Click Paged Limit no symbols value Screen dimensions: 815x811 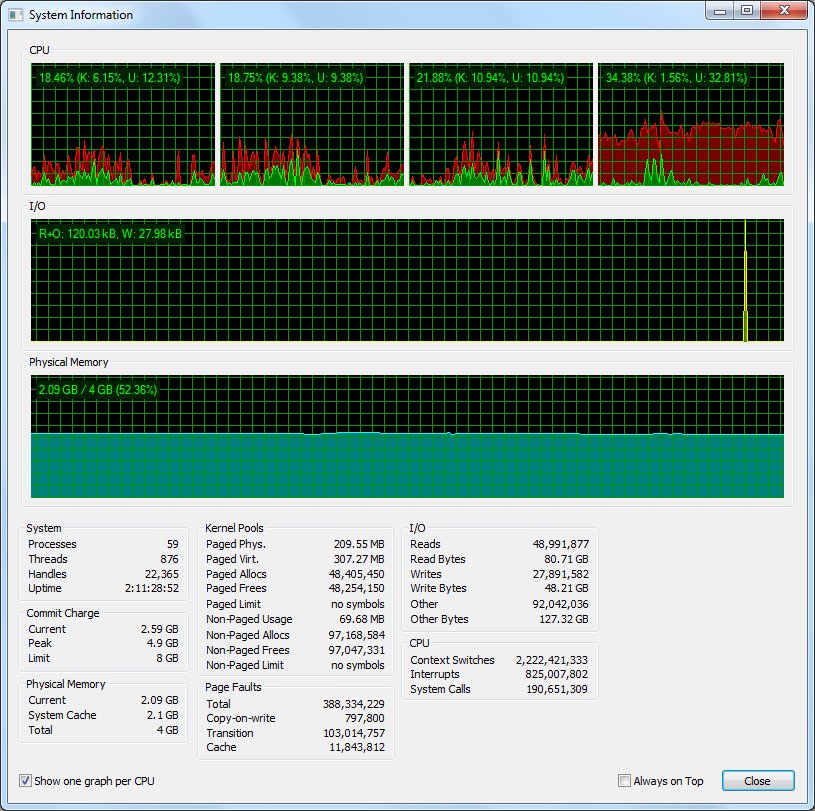pyautogui.click(x=358, y=604)
